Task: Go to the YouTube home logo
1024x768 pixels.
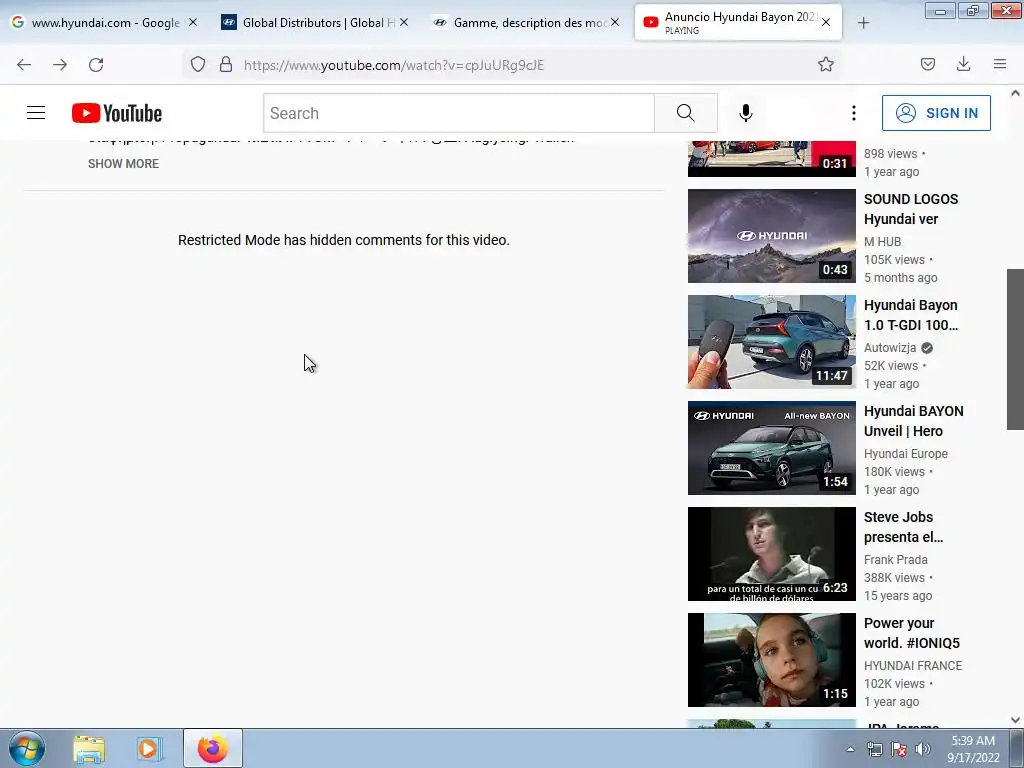Action: [x=117, y=113]
